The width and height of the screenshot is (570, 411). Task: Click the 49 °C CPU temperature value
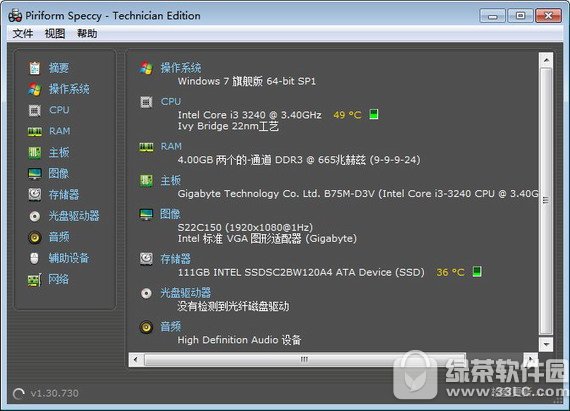point(347,115)
